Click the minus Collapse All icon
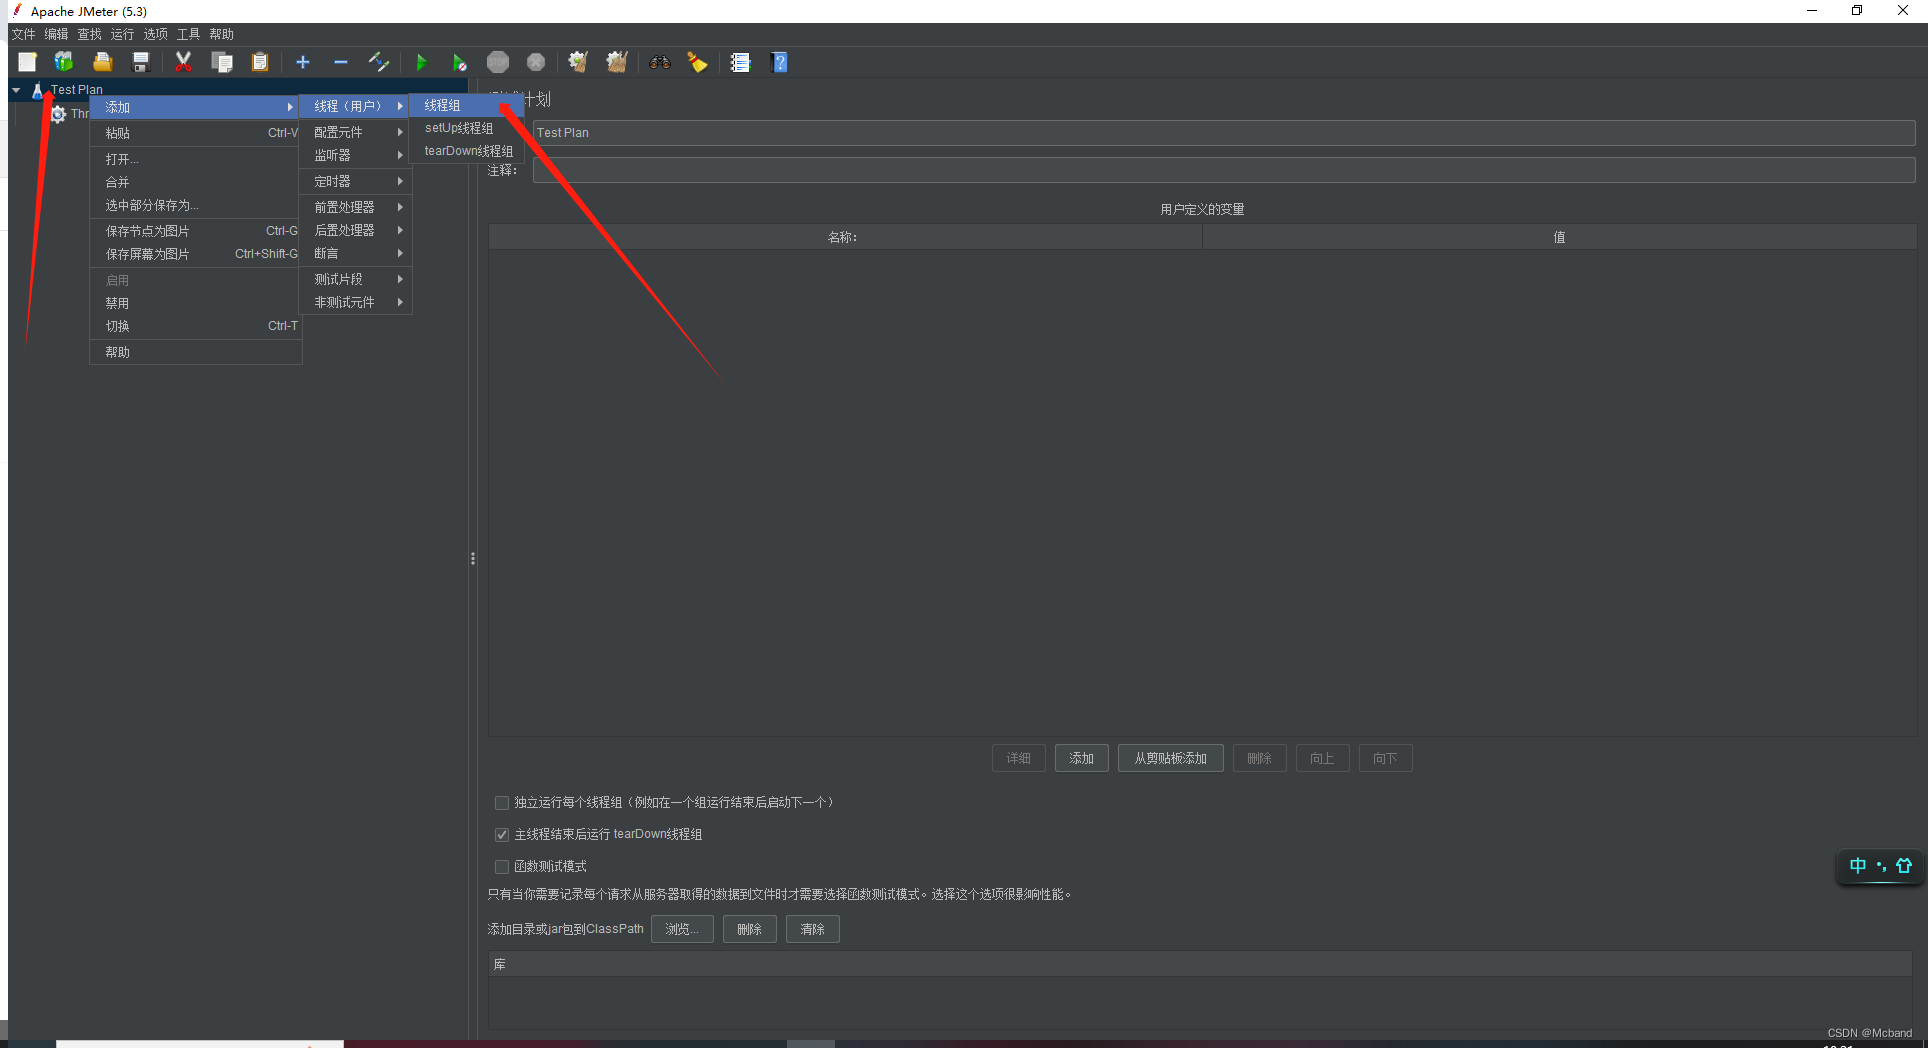 (x=341, y=62)
